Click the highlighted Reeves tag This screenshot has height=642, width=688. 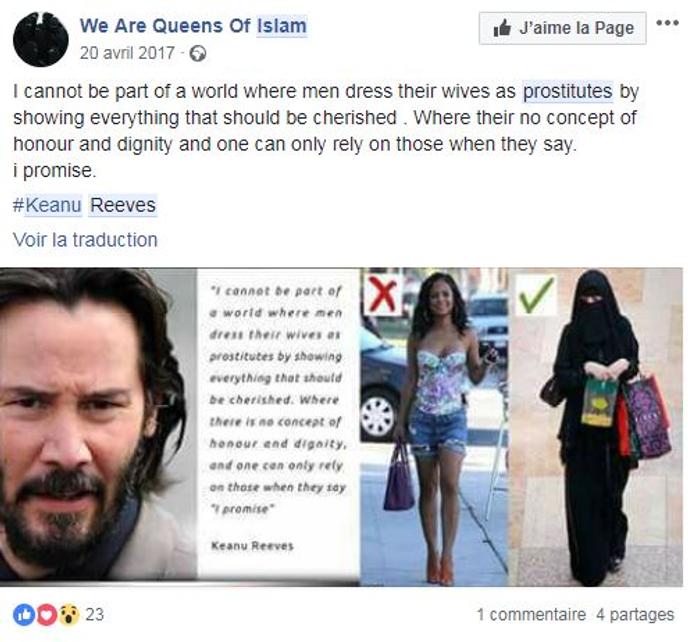(x=123, y=205)
